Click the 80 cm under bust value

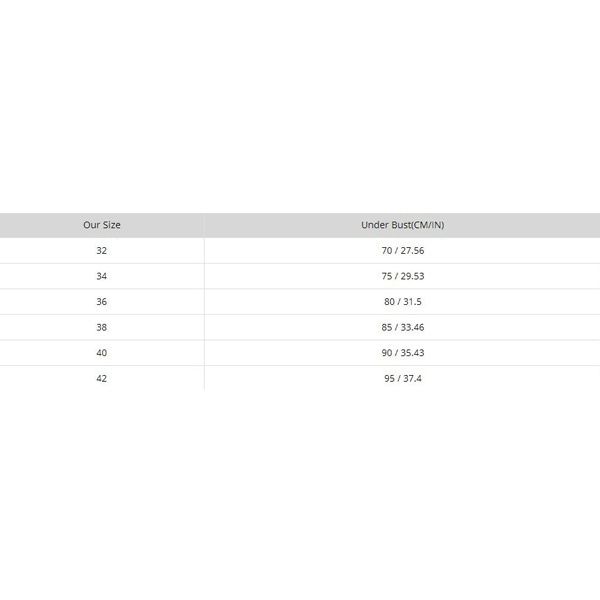click(x=390, y=301)
